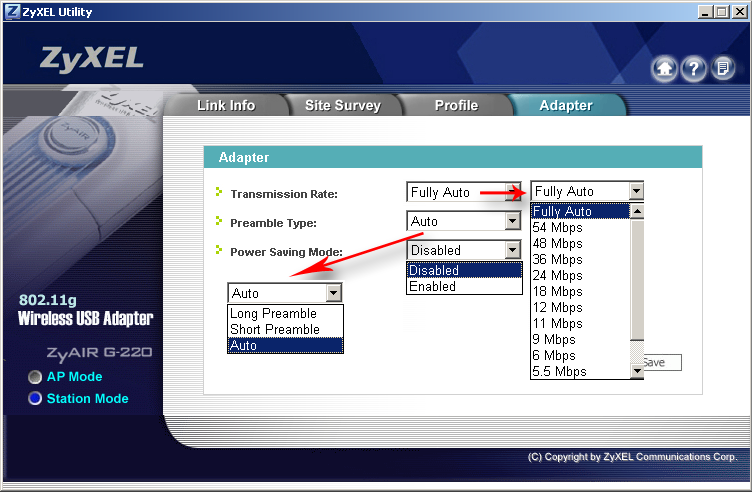Choose 11 Mbps from the rate list

click(580, 323)
